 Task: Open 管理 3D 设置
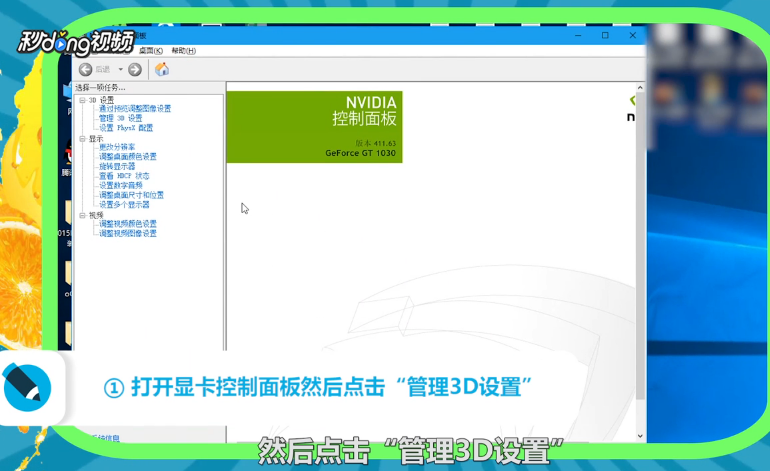(x=121, y=118)
